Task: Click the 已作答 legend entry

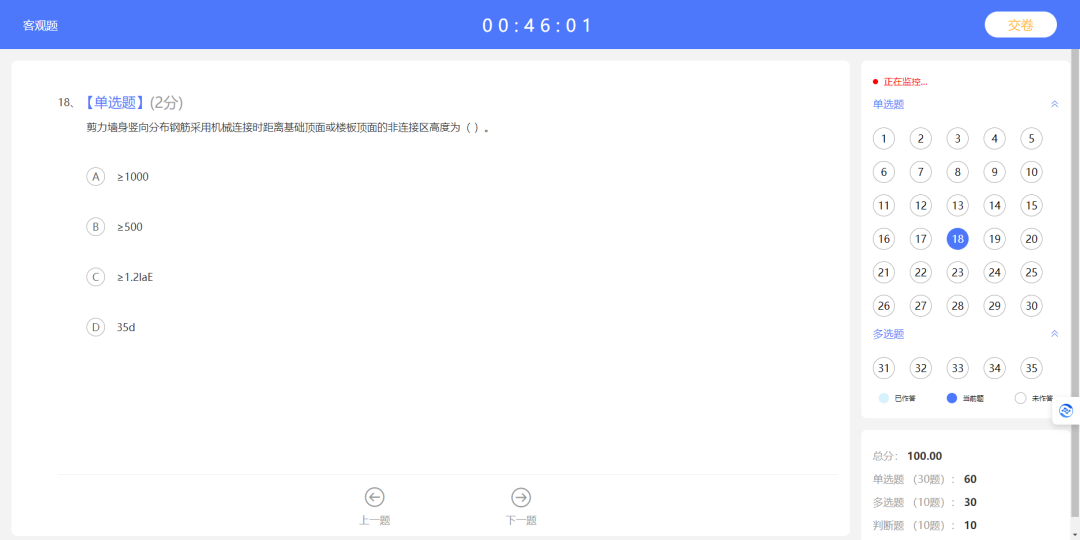Action: (x=897, y=398)
